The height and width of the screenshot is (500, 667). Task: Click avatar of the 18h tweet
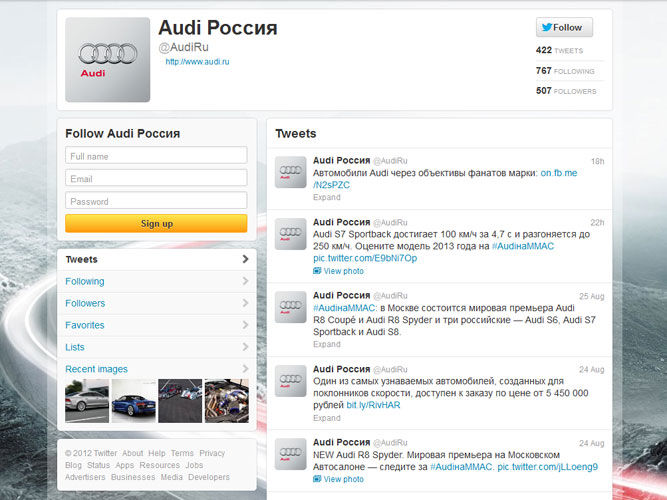click(291, 172)
